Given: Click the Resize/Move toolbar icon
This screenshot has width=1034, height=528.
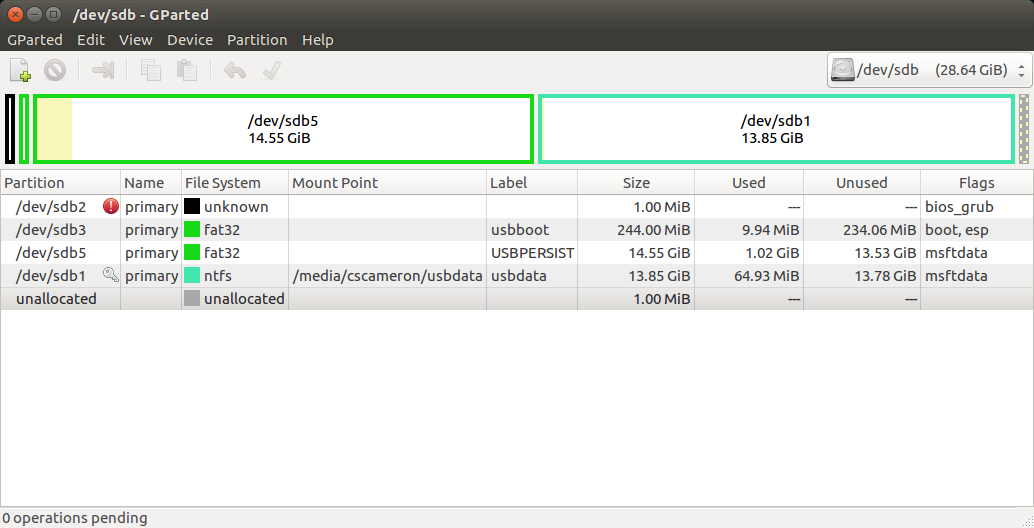Looking at the screenshot, I should click(x=103, y=70).
